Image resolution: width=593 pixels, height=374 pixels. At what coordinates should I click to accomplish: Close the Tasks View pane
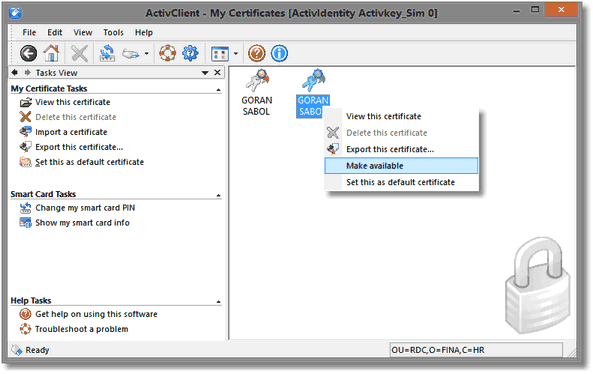[217, 72]
